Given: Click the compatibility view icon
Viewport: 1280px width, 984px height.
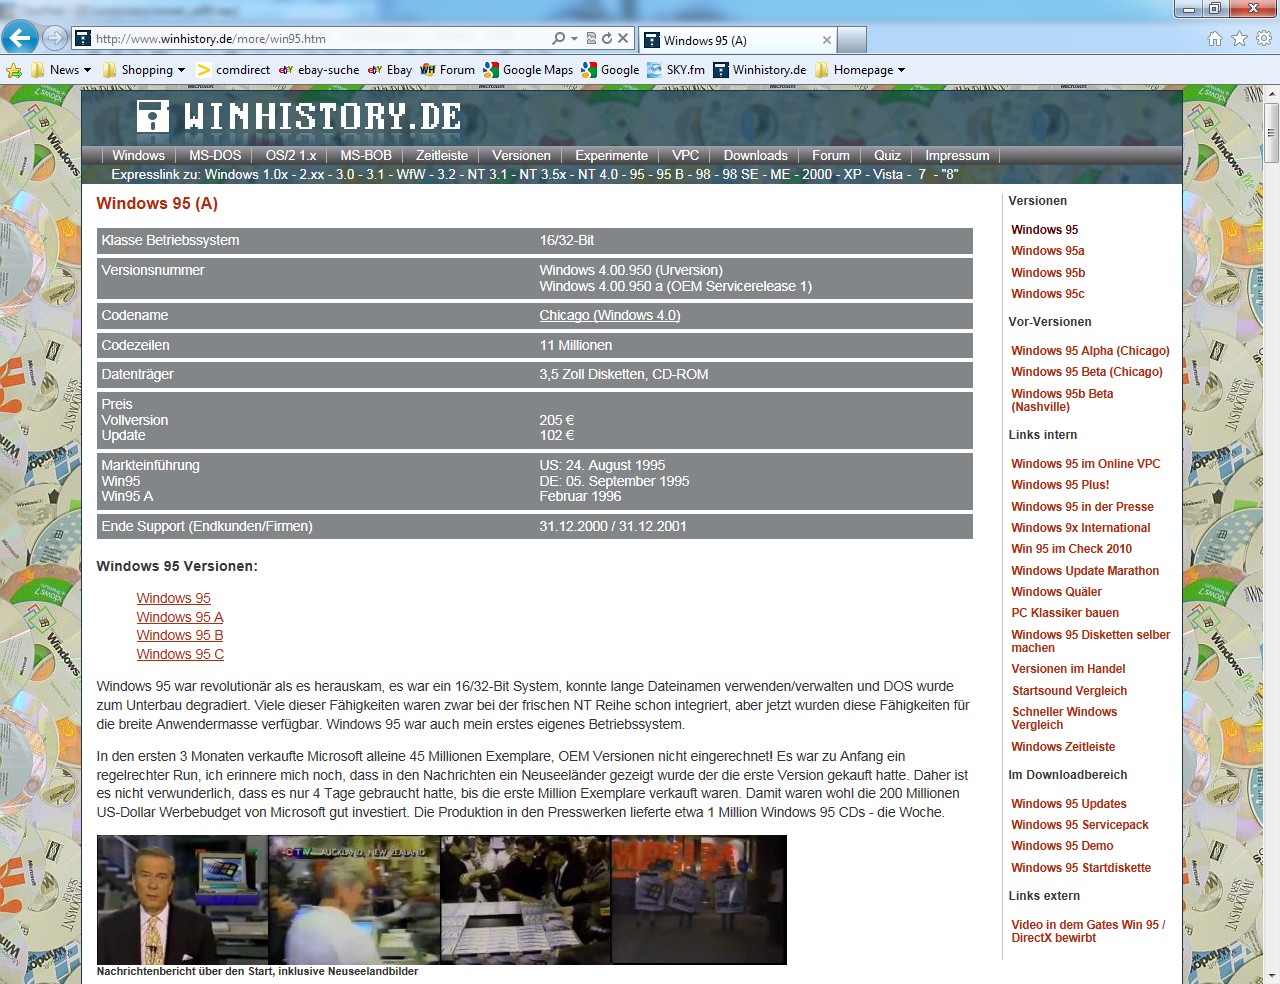Looking at the screenshot, I should pyautogui.click(x=591, y=38).
